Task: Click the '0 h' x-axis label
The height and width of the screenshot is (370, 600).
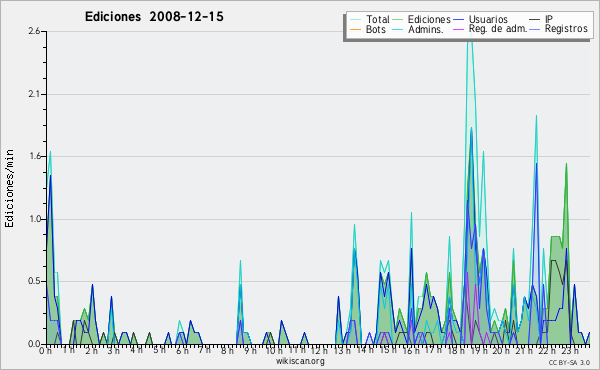Action: pyautogui.click(x=45, y=351)
